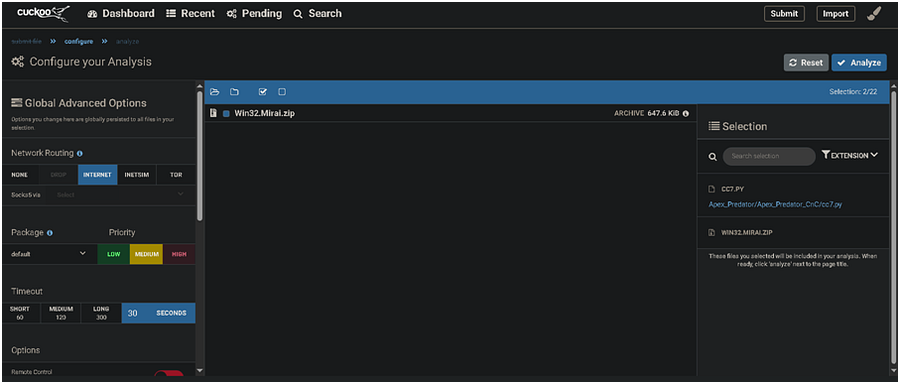Image resolution: width=900 pixels, height=384 pixels.
Task: Open the Search page
Action: pyautogui.click(x=317, y=13)
